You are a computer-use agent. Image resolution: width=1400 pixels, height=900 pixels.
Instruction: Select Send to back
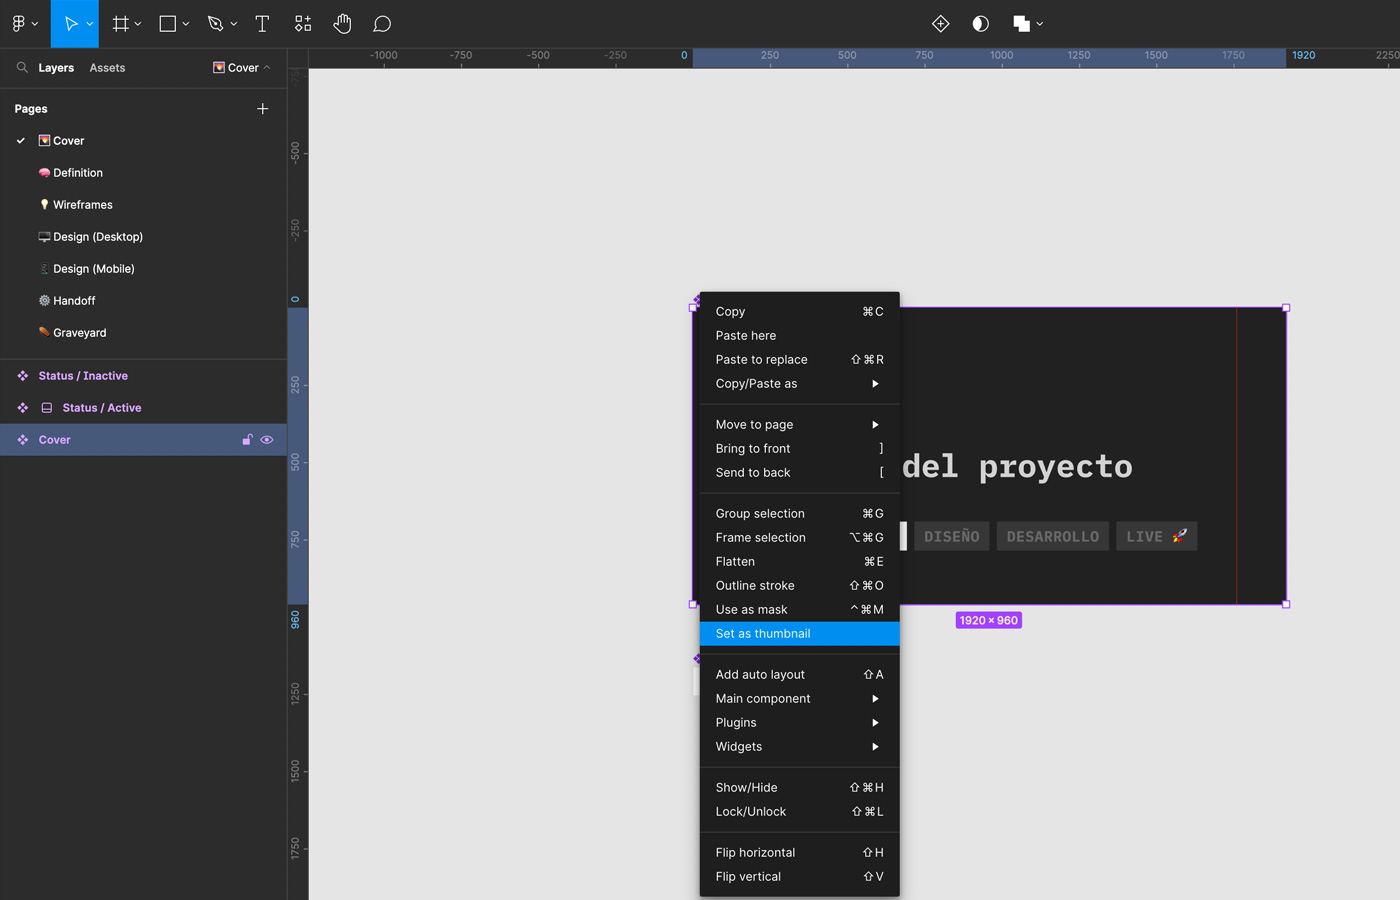click(x=800, y=473)
